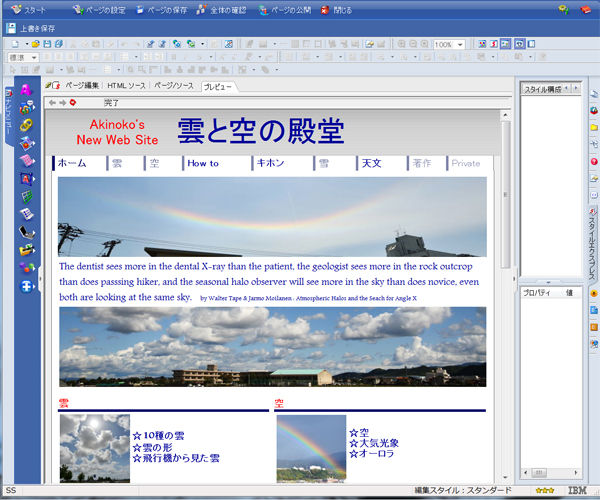The width and height of the screenshot is (600, 500).
Task: Click 閉じる in the top bar
Action: [336, 10]
